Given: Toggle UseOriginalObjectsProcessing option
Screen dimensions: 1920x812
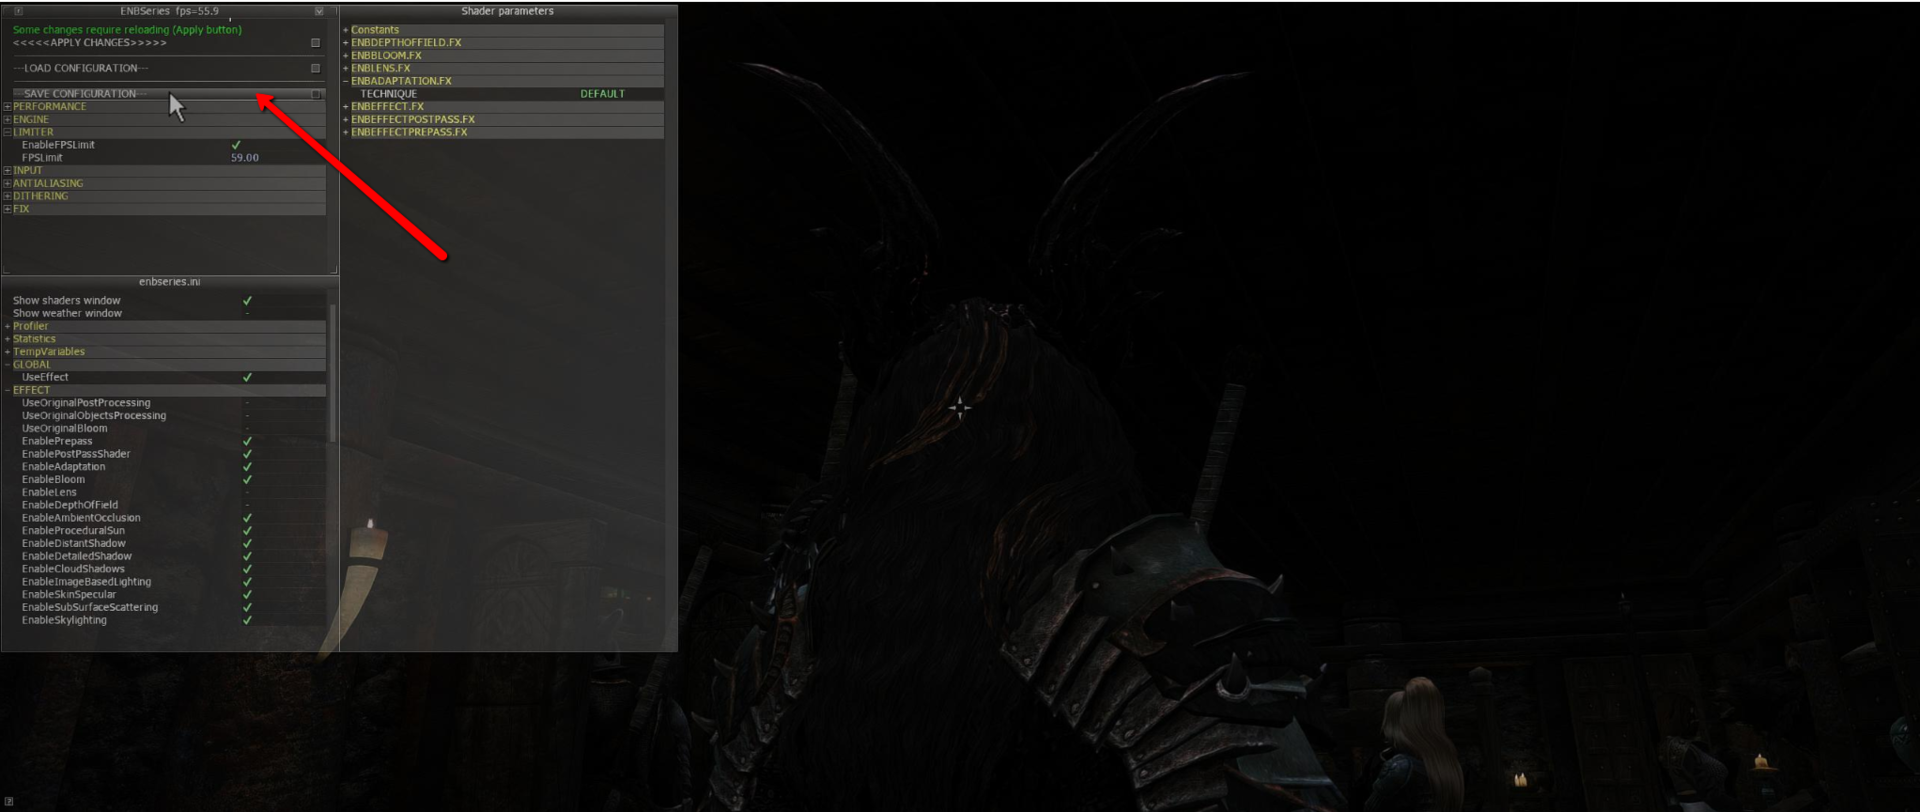Looking at the screenshot, I should pyautogui.click(x=247, y=416).
